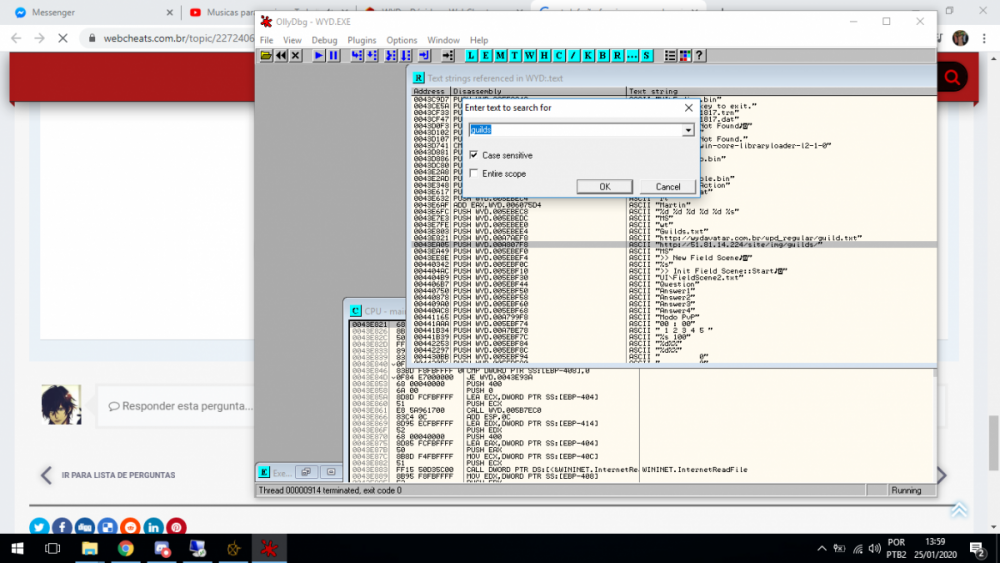The image size is (1000, 563).
Task: Show Source with the S icon
Action: point(647,55)
